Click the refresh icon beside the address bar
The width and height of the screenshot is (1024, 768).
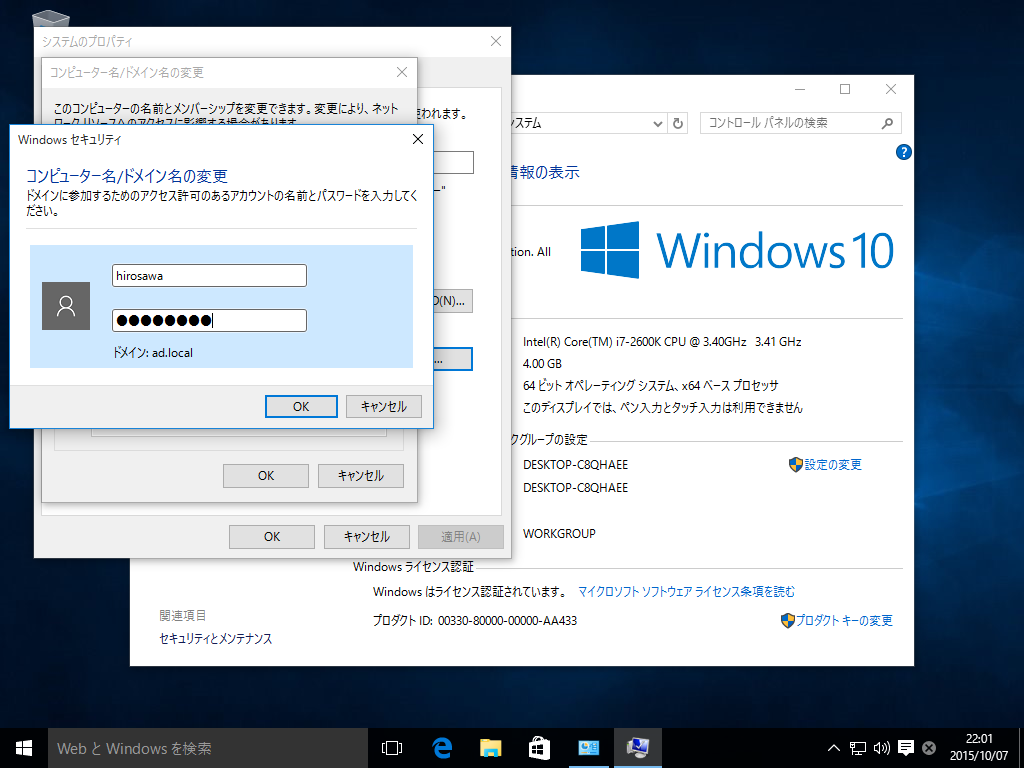pyautogui.click(x=678, y=123)
